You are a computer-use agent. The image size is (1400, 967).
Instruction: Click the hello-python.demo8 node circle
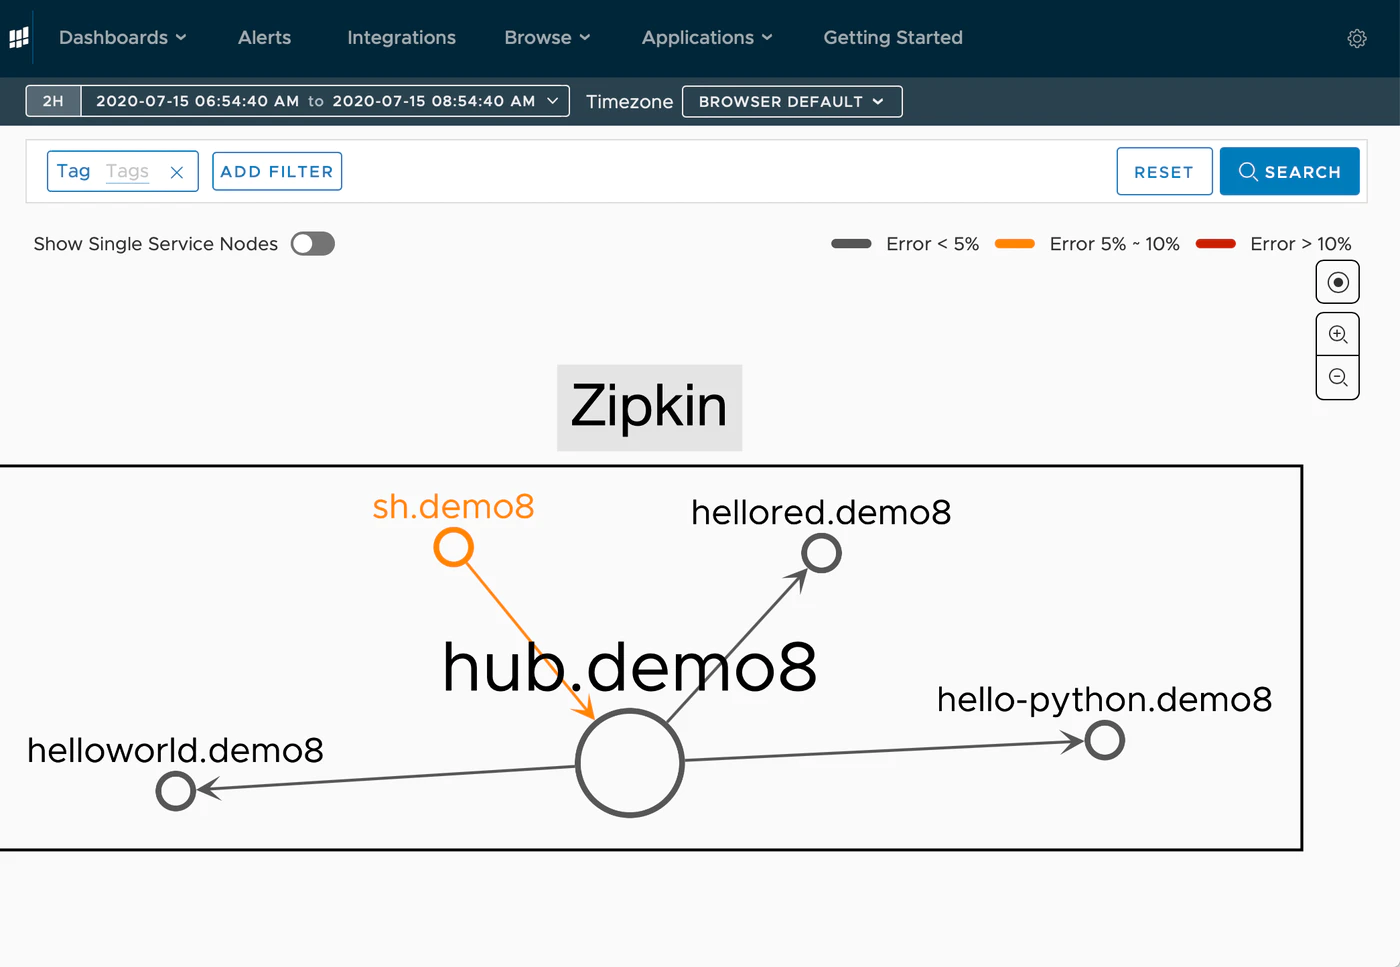[1105, 741]
